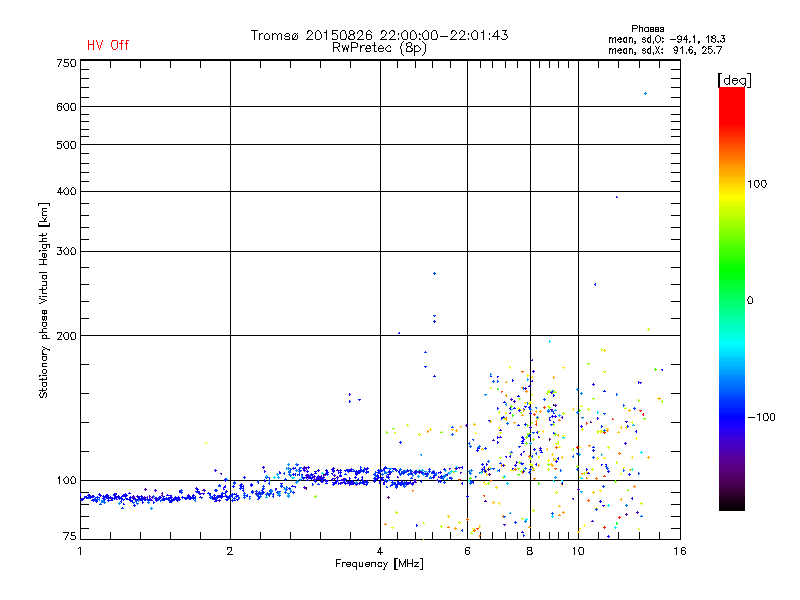800x600 pixels.
Task: Select the 'mean, sd,O: -94.1, 18.3' line
Action: click(666, 39)
